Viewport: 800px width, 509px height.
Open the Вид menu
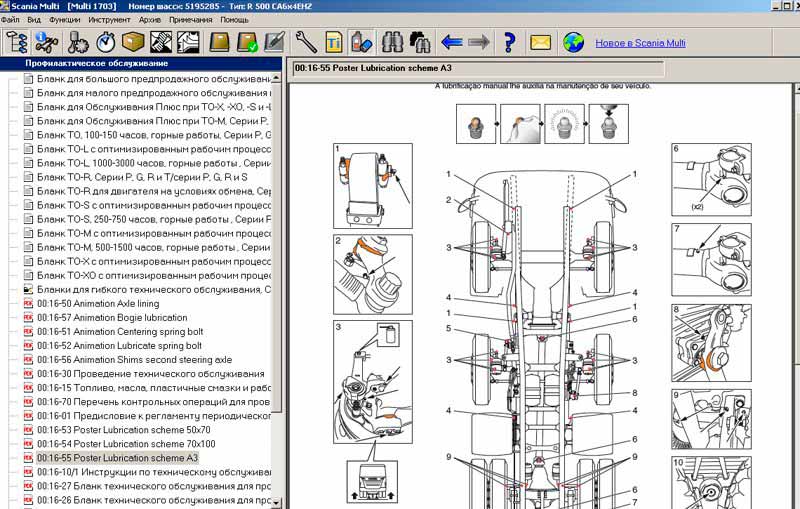(34, 19)
